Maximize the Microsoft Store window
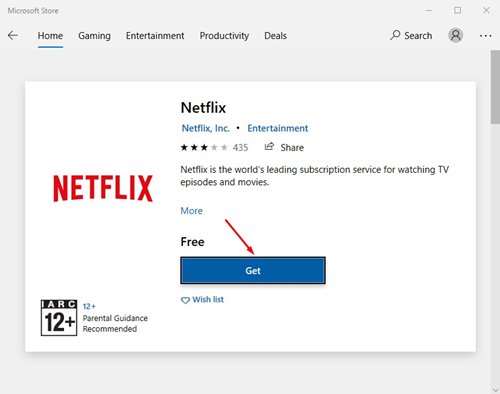 point(458,10)
